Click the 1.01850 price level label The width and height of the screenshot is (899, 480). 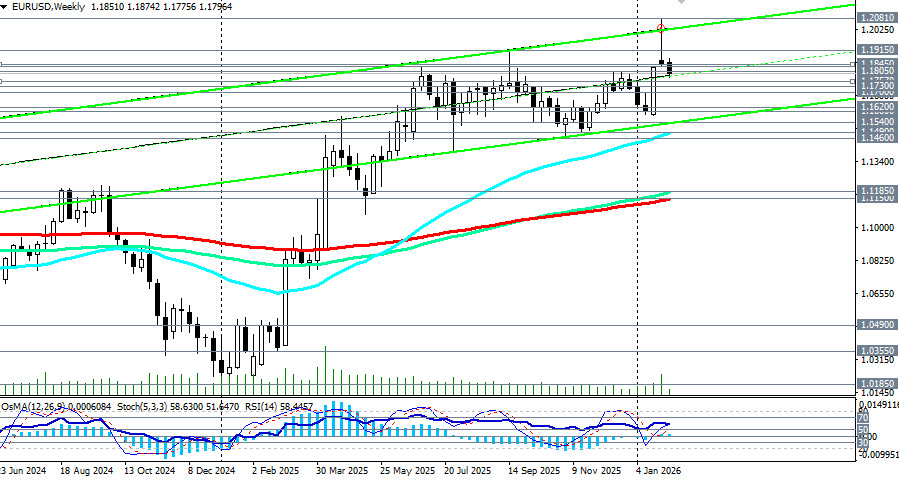pyautogui.click(x=877, y=383)
